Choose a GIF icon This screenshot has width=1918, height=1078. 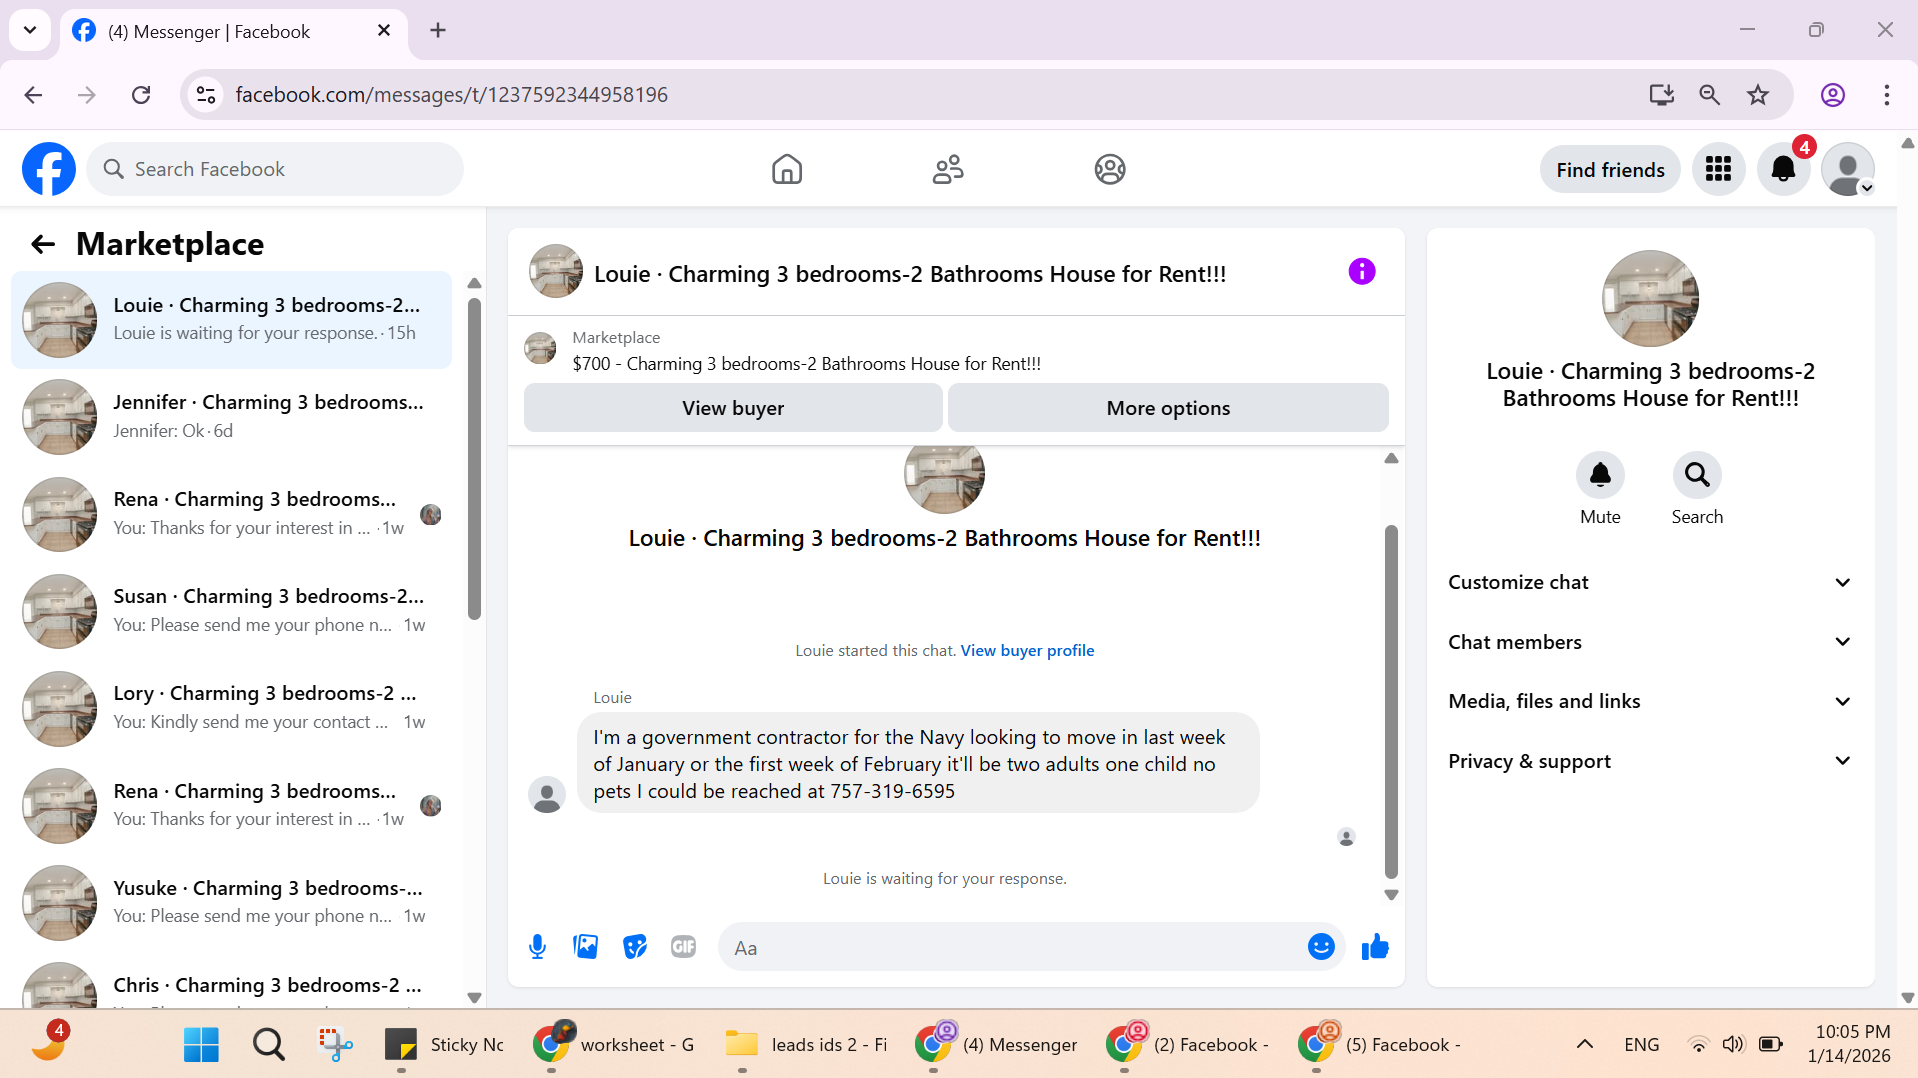coord(684,946)
